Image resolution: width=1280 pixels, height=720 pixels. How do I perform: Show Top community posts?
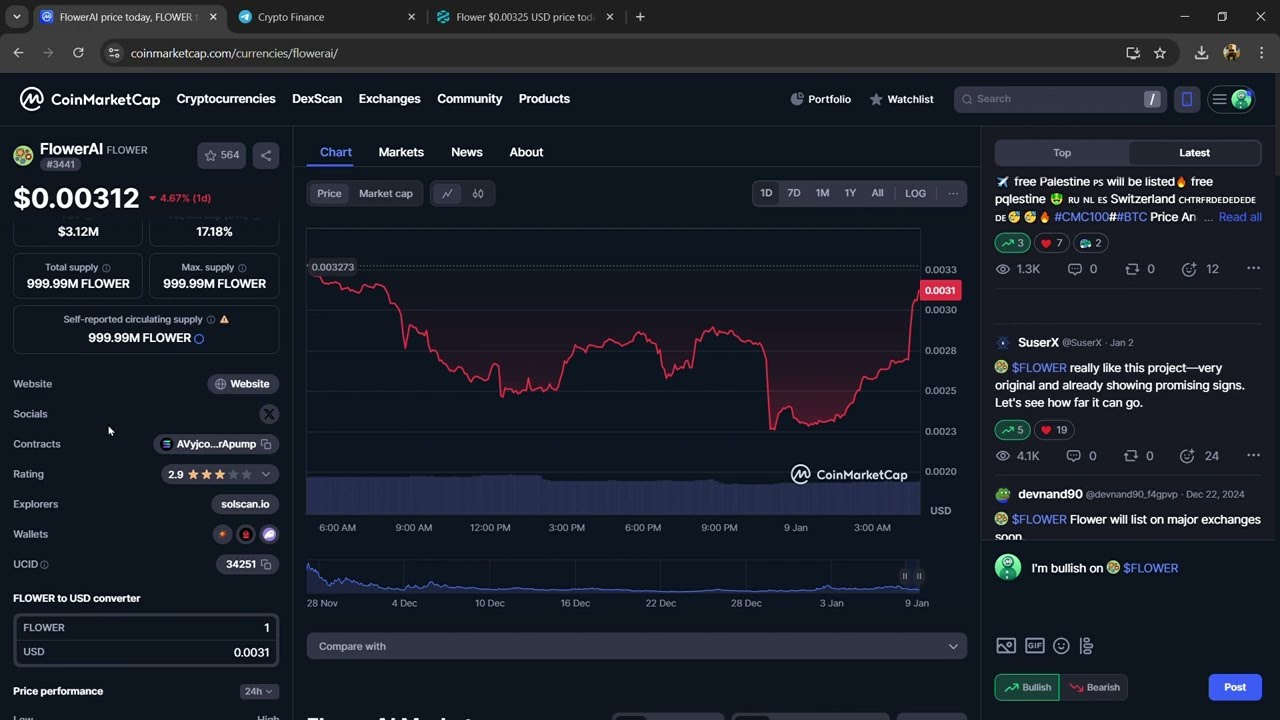point(1062,153)
